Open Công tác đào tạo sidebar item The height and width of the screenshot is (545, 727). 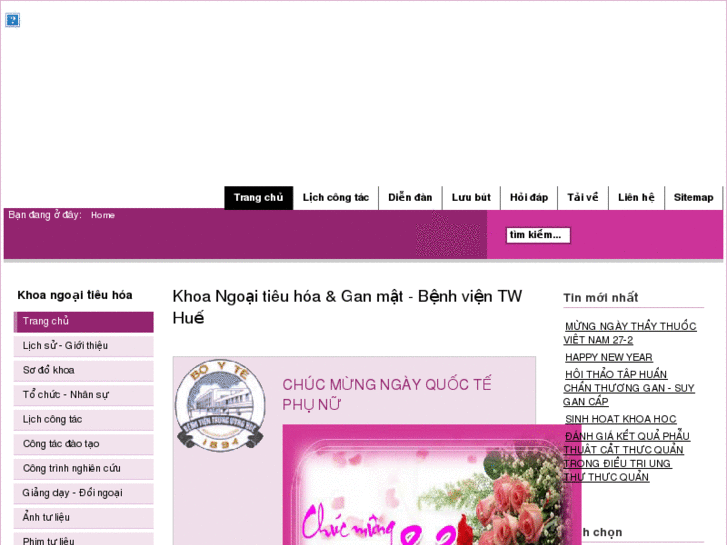(x=83, y=444)
